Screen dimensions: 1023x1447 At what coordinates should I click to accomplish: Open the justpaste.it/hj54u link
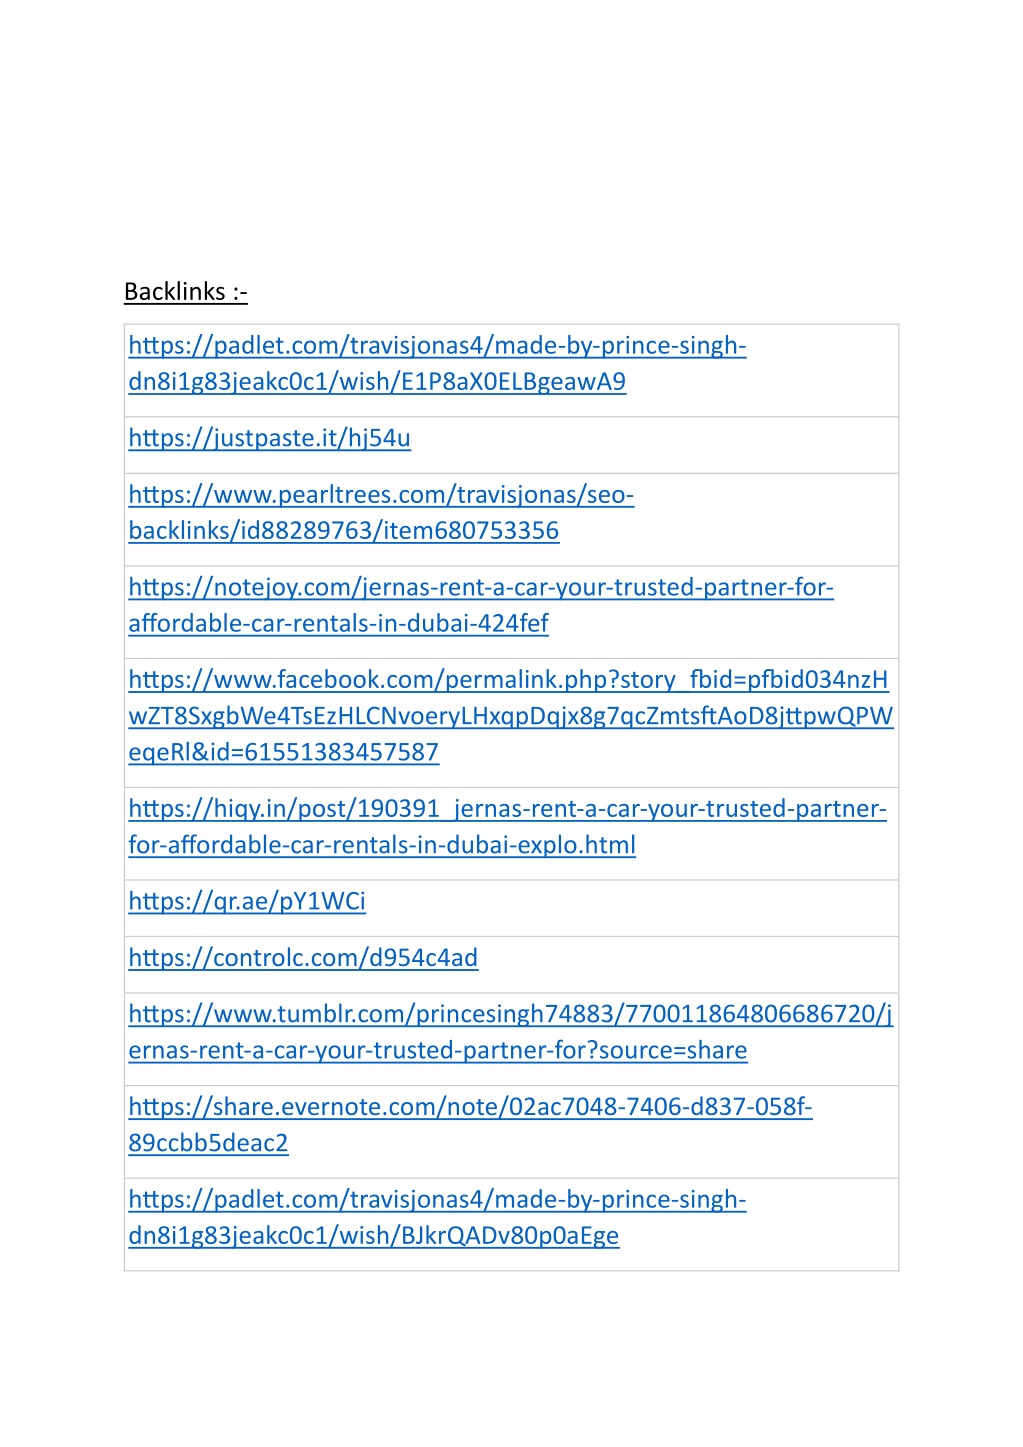coord(269,438)
